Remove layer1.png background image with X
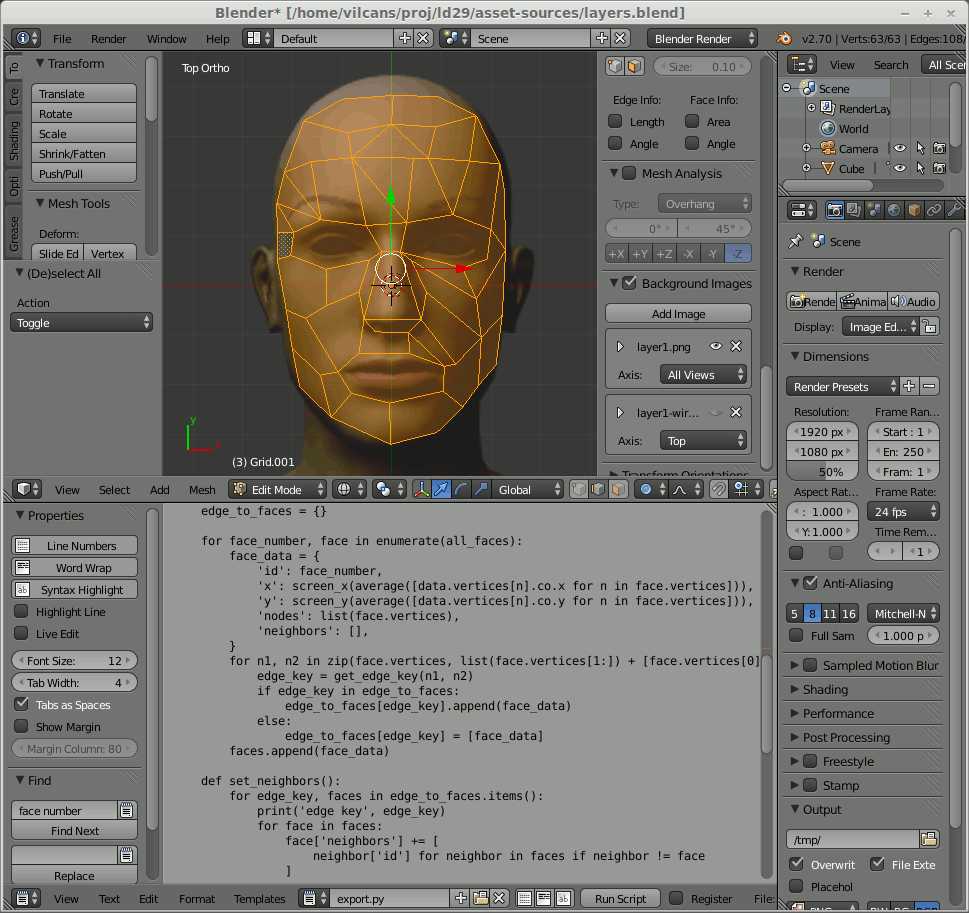This screenshot has height=913, width=969. tap(735, 346)
